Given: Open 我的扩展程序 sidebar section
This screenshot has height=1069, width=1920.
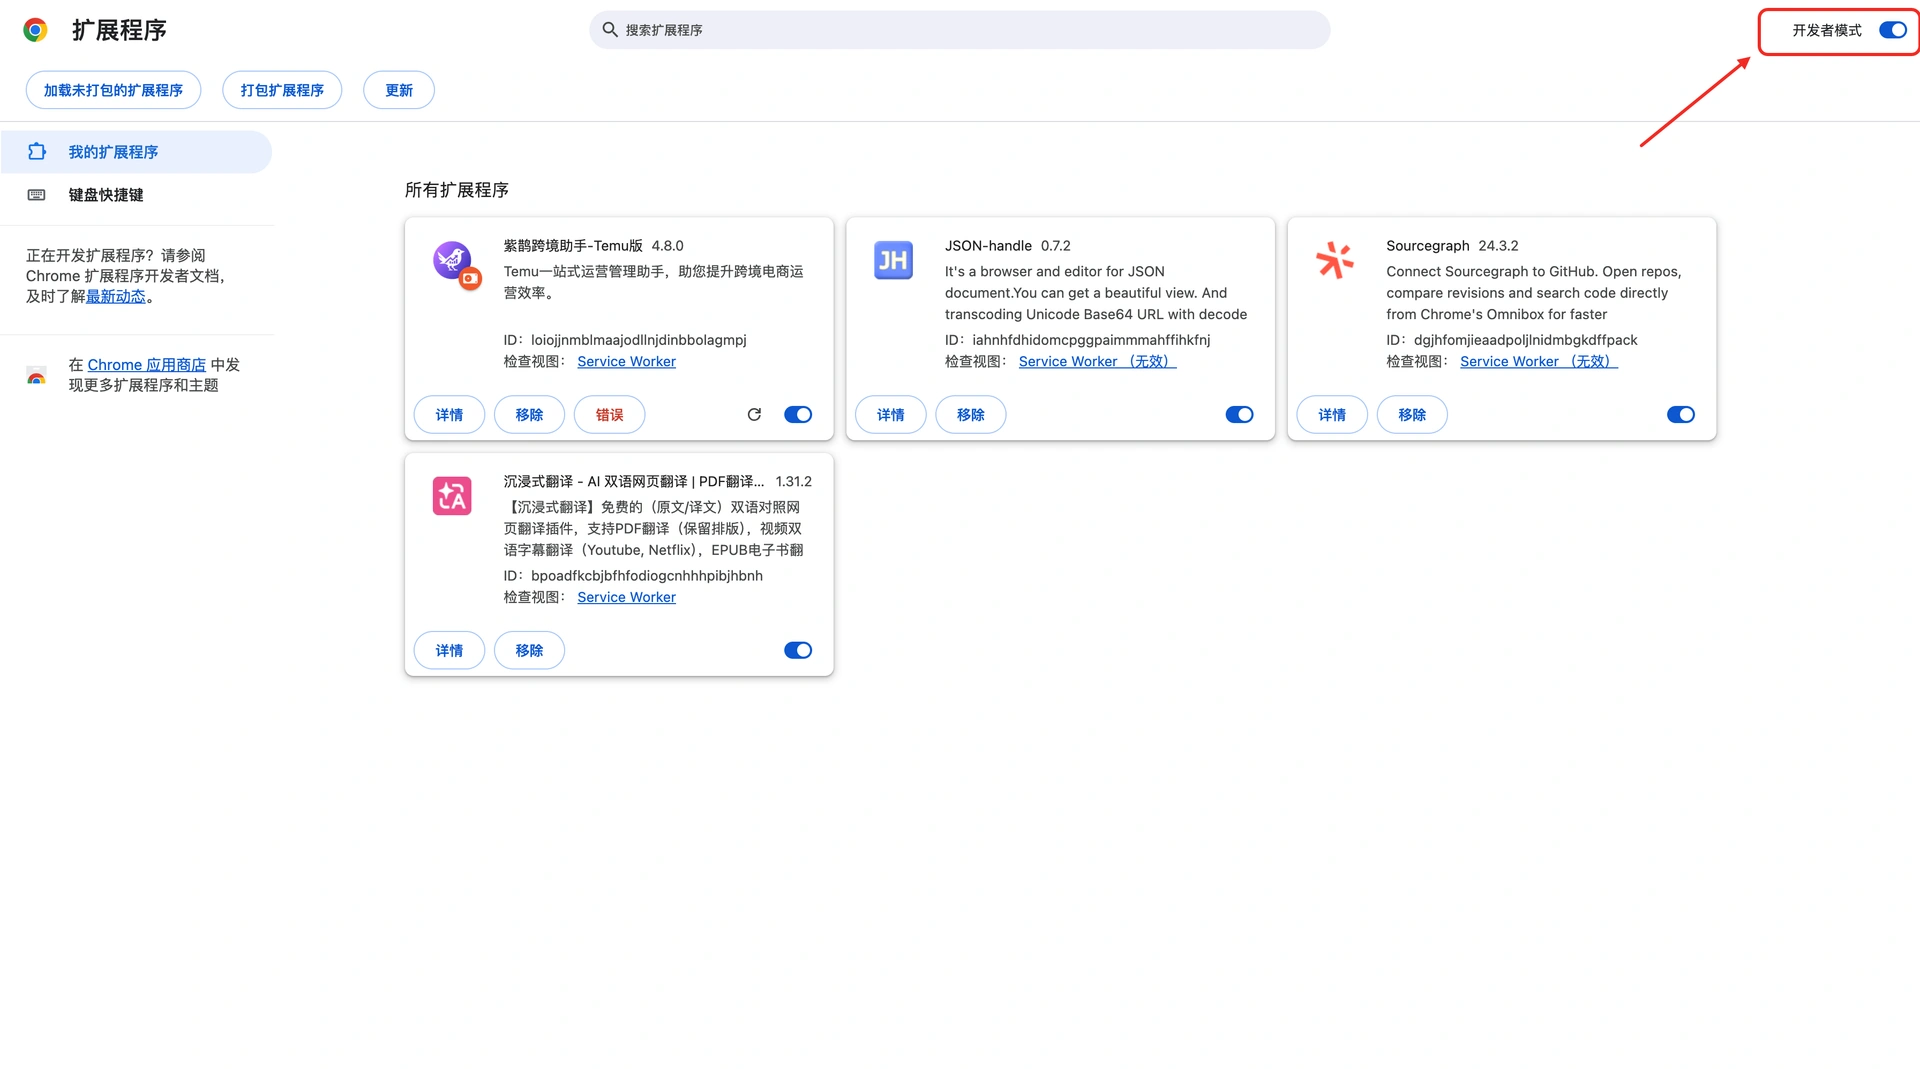Looking at the screenshot, I should [x=136, y=152].
